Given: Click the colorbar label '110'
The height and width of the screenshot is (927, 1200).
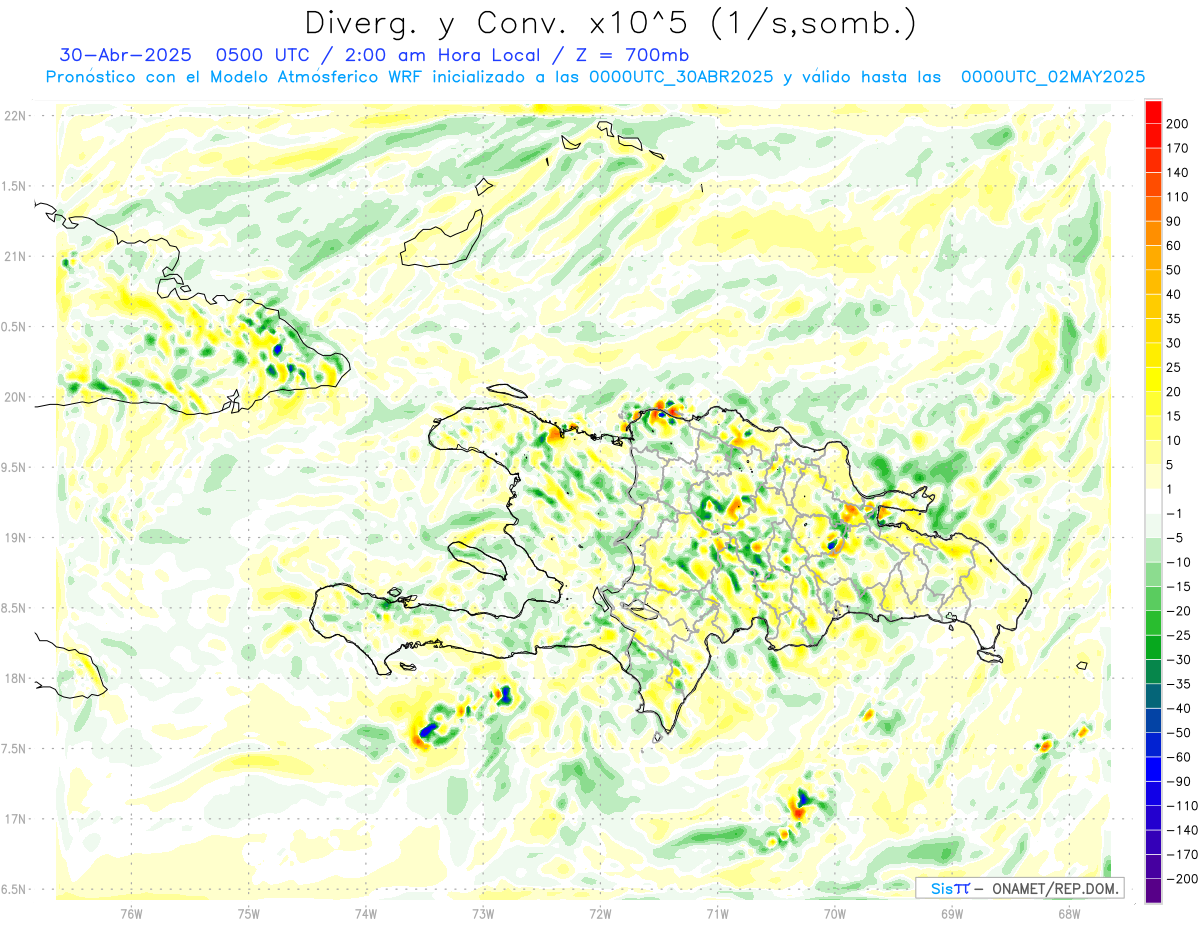Looking at the screenshot, I should pos(1177,197).
